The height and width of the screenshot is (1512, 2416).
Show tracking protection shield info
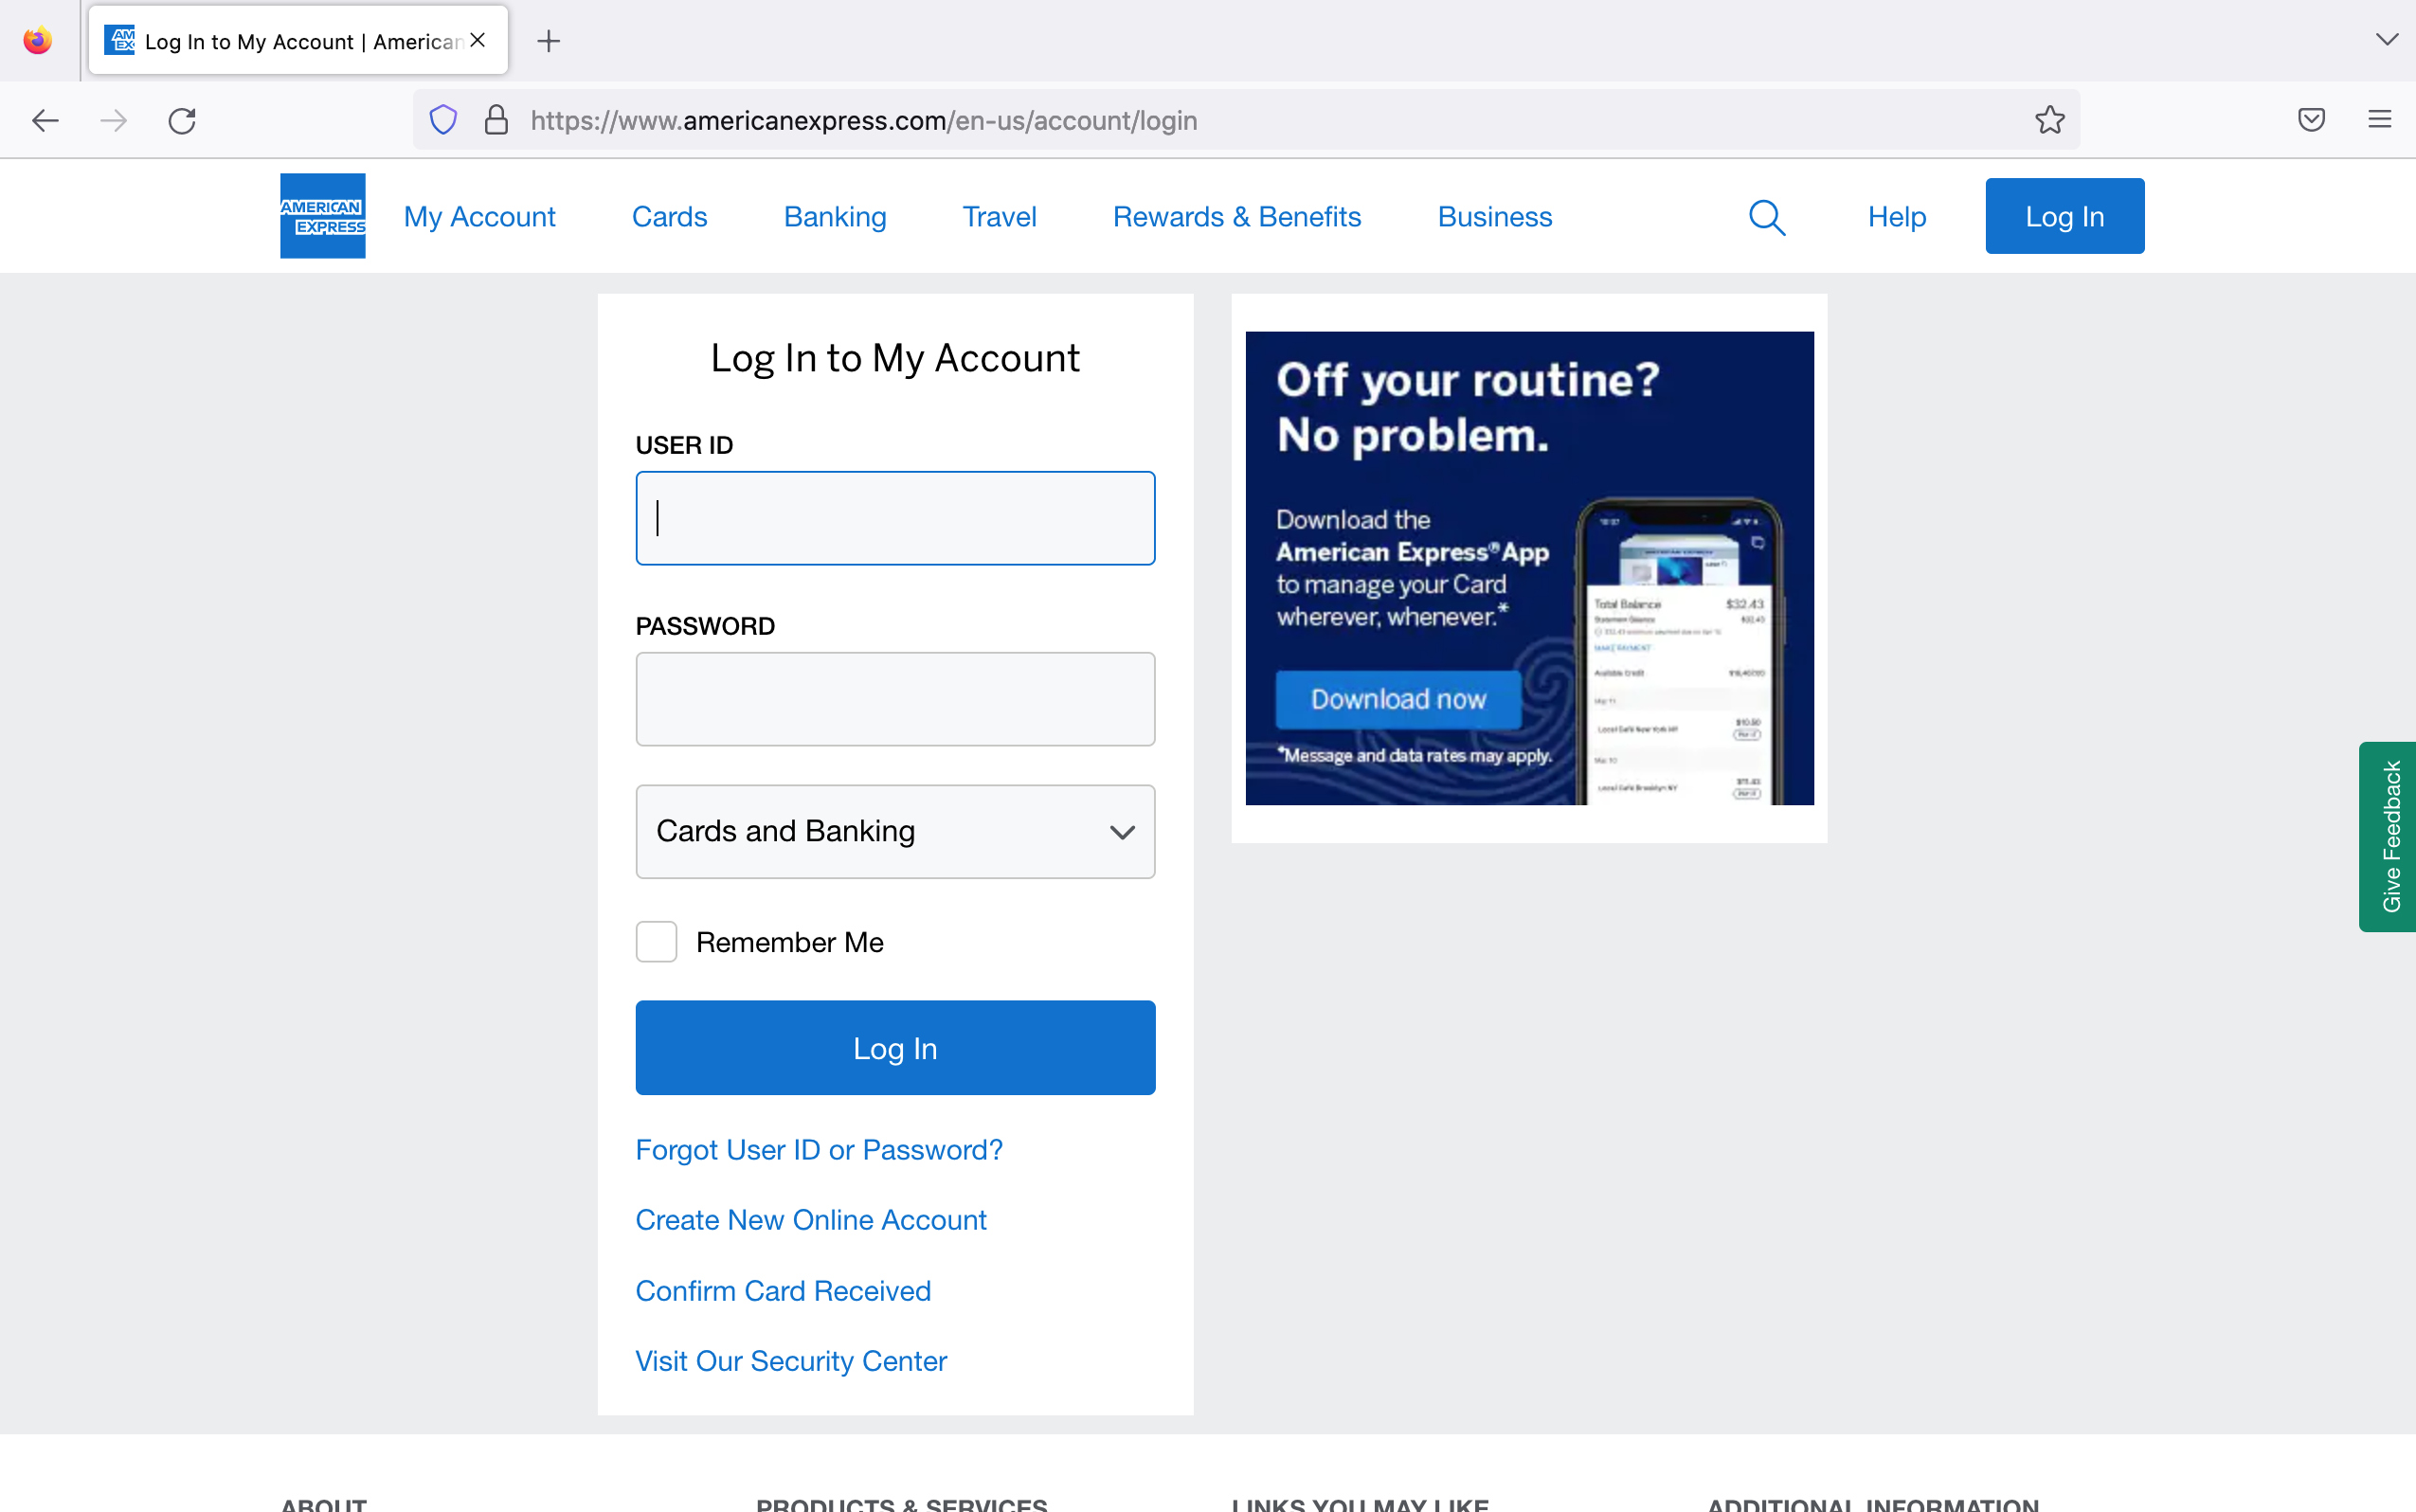tap(443, 120)
